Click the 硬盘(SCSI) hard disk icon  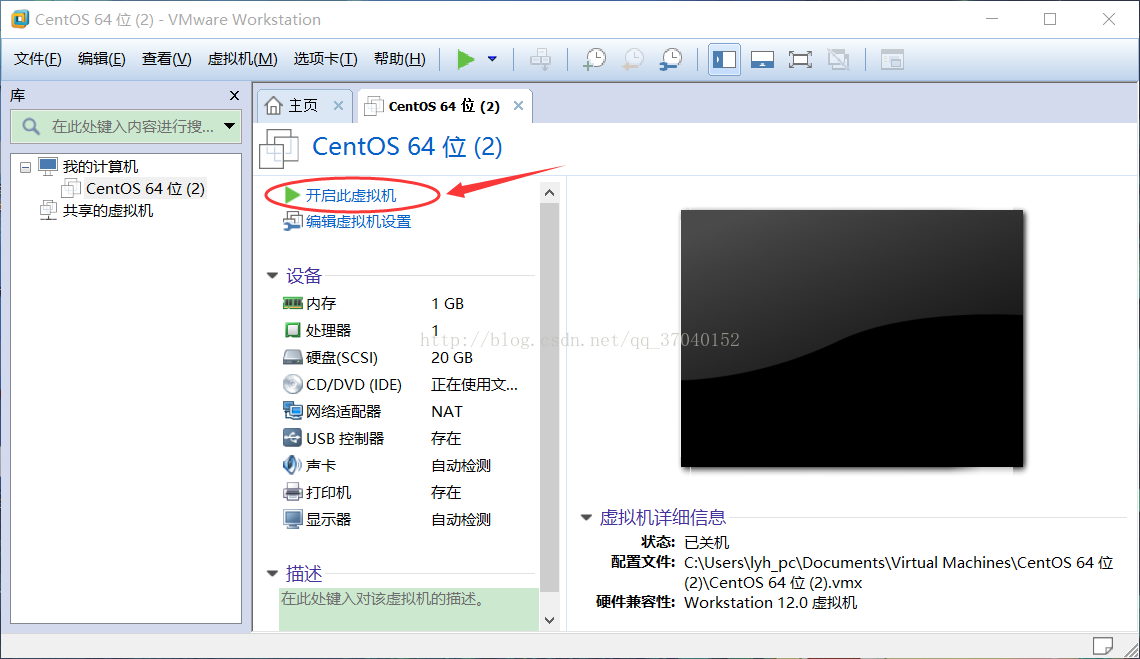pos(292,357)
